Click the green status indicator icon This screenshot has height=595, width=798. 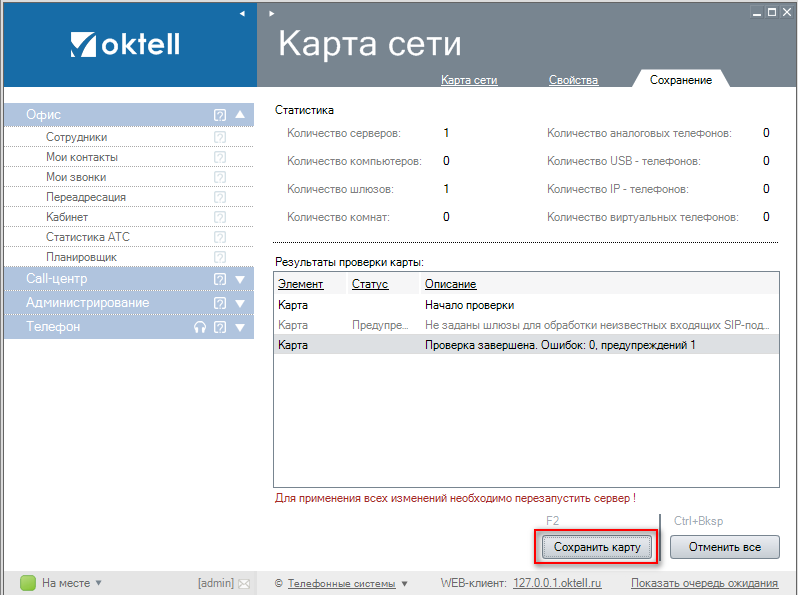click(x=28, y=583)
